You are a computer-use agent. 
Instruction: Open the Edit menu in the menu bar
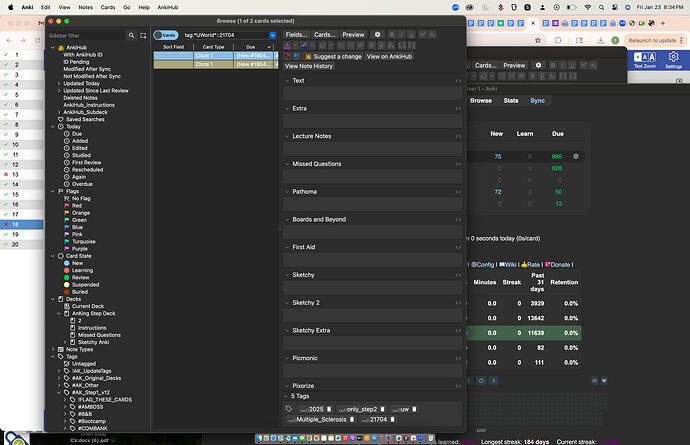tap(45, 7)
